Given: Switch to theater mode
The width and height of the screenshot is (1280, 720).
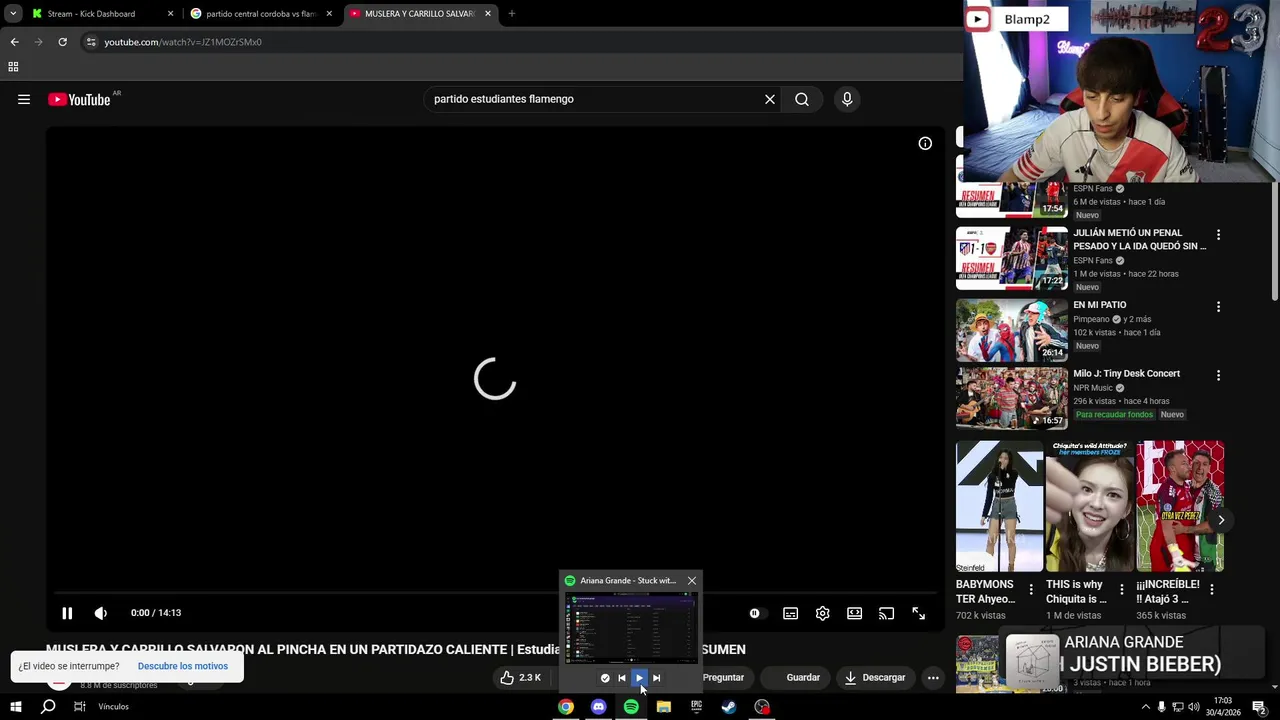Looking at the screenshot, I should click(x=854, y=613).
